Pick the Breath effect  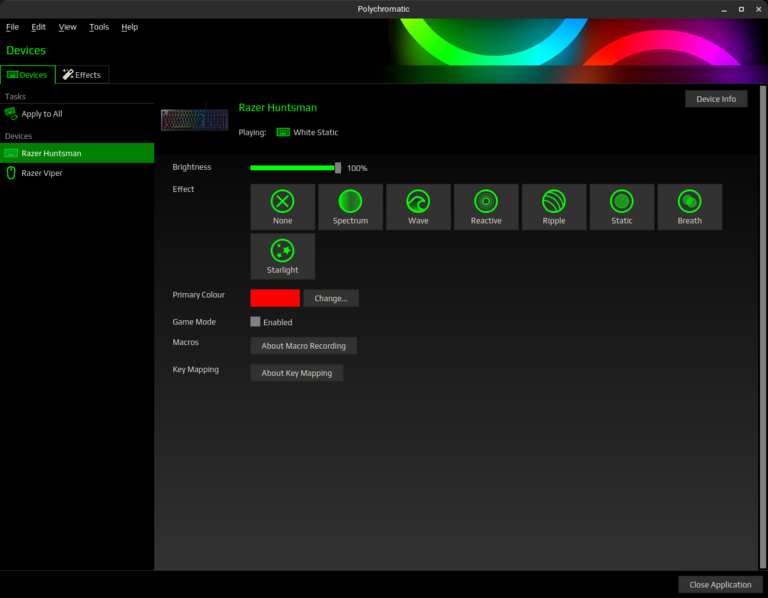(690, 207)
